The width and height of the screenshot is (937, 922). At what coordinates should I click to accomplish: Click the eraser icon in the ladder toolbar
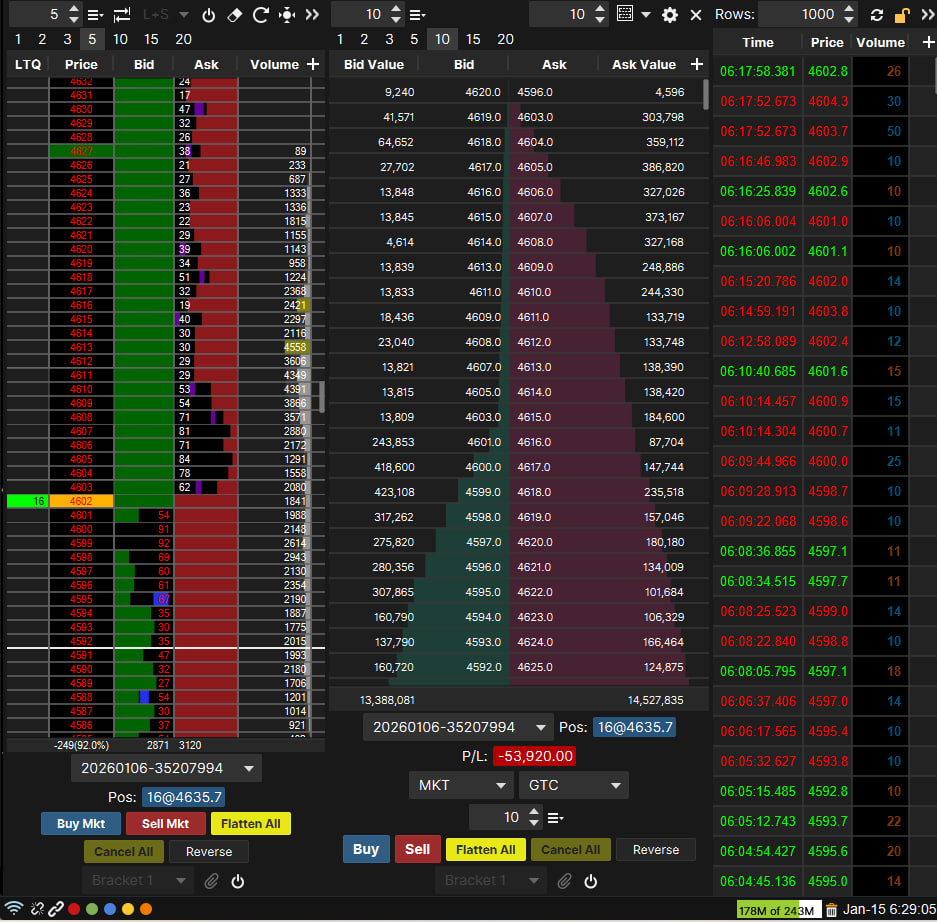pos(235,14)
